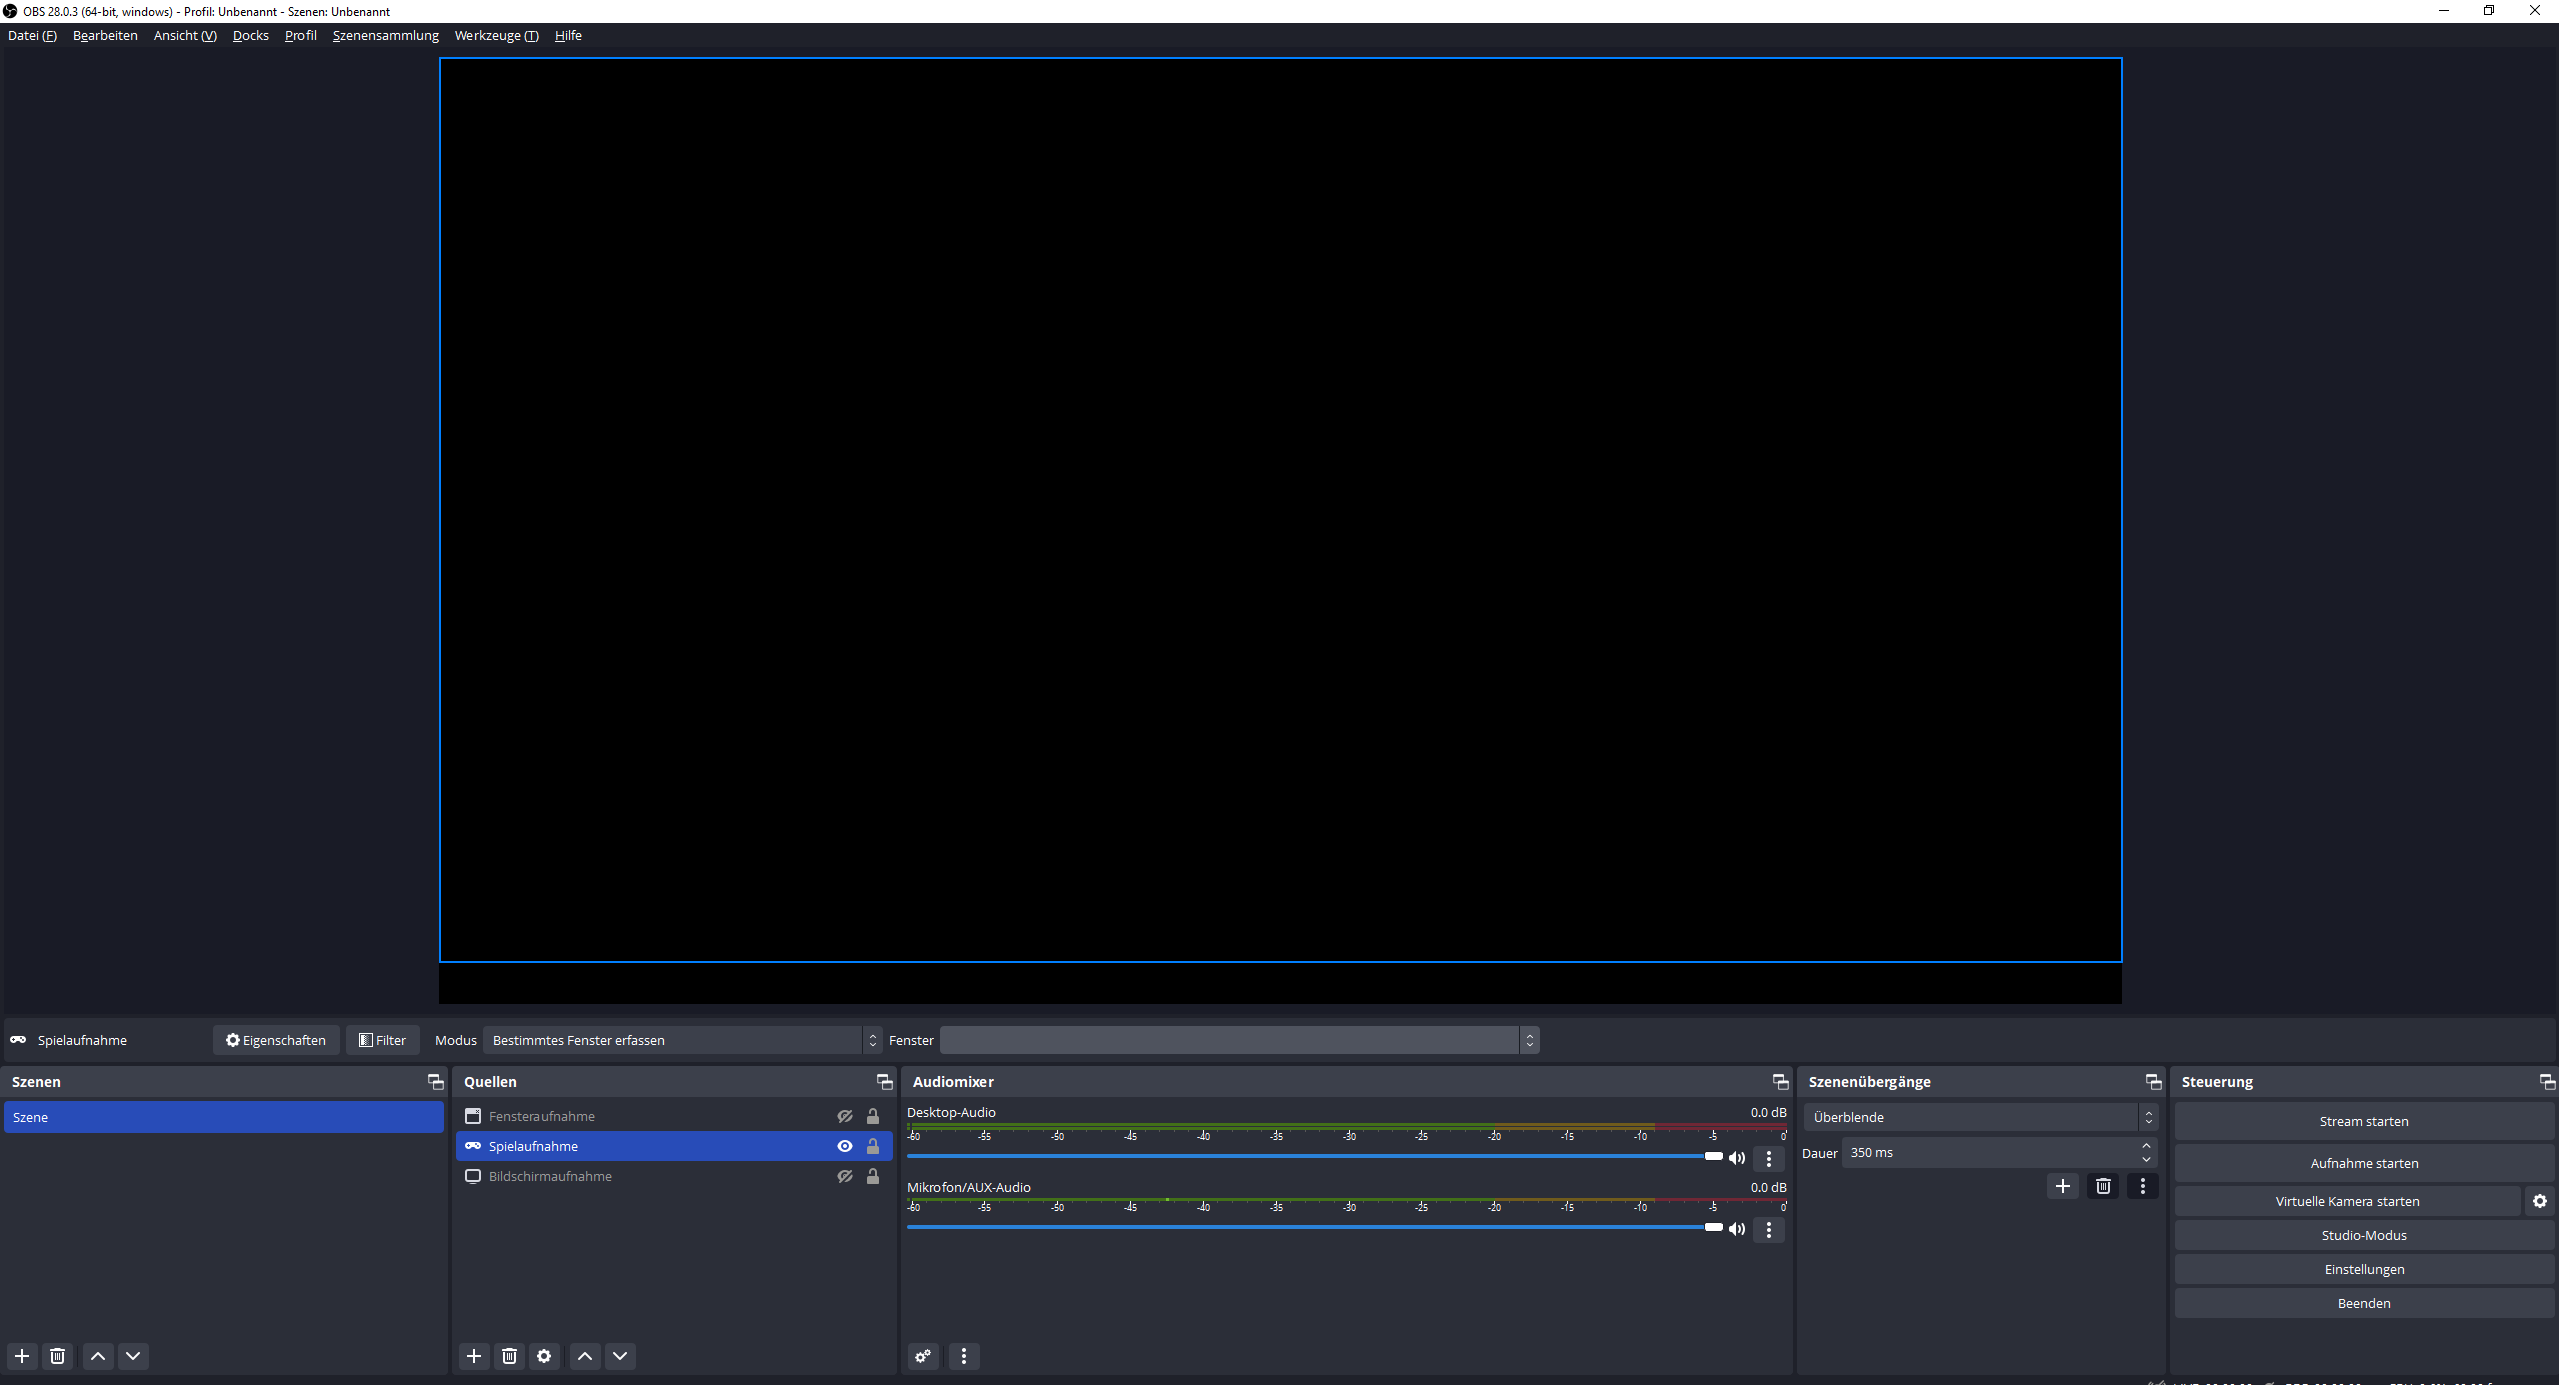
Task: Click the Eigenschaften button
Action: (x=276, y=1040)
